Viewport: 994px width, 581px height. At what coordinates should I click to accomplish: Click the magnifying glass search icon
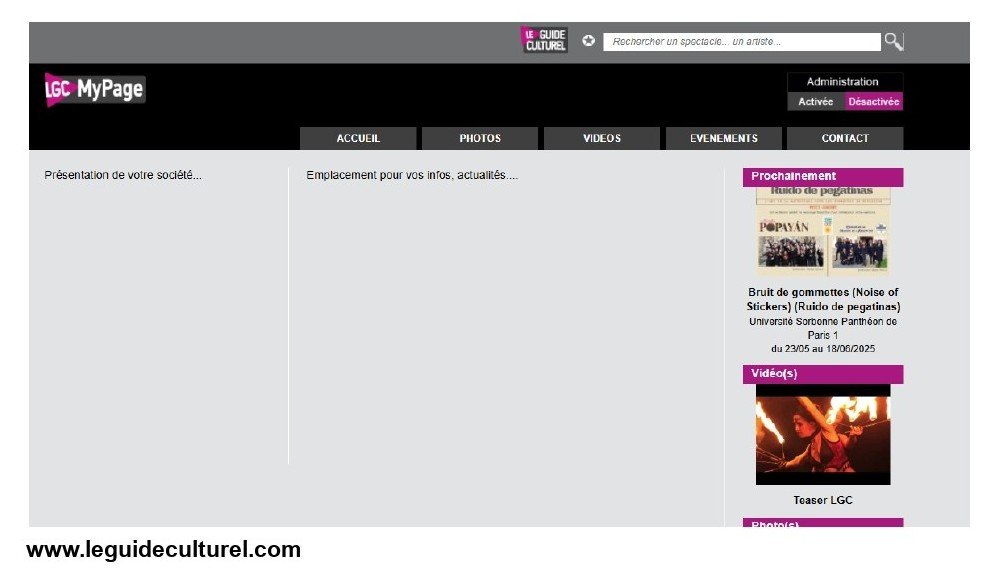[894, 42]
